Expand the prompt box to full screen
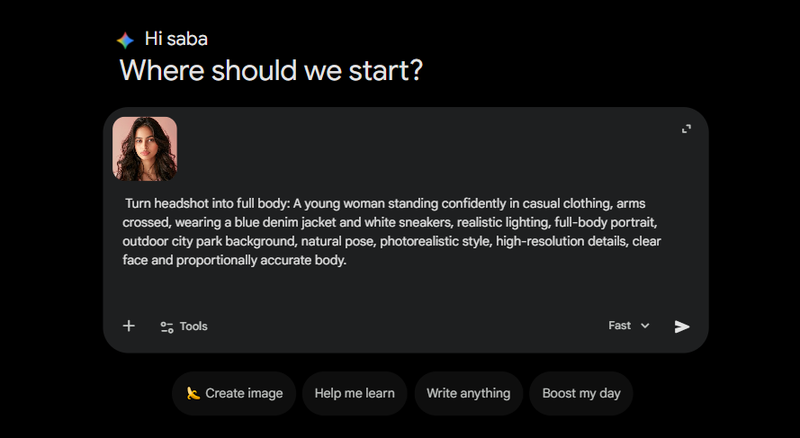800x438 pixels. point(686,129)
